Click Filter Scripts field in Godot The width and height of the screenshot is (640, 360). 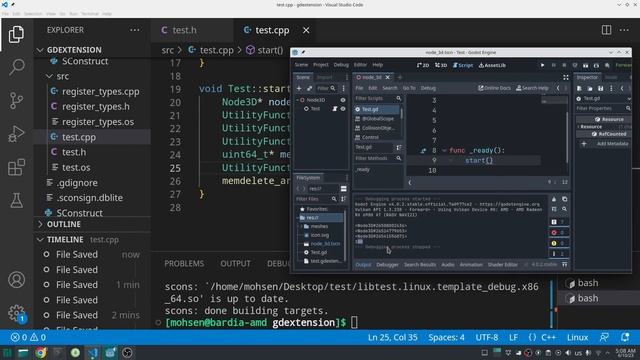(378, 98)
